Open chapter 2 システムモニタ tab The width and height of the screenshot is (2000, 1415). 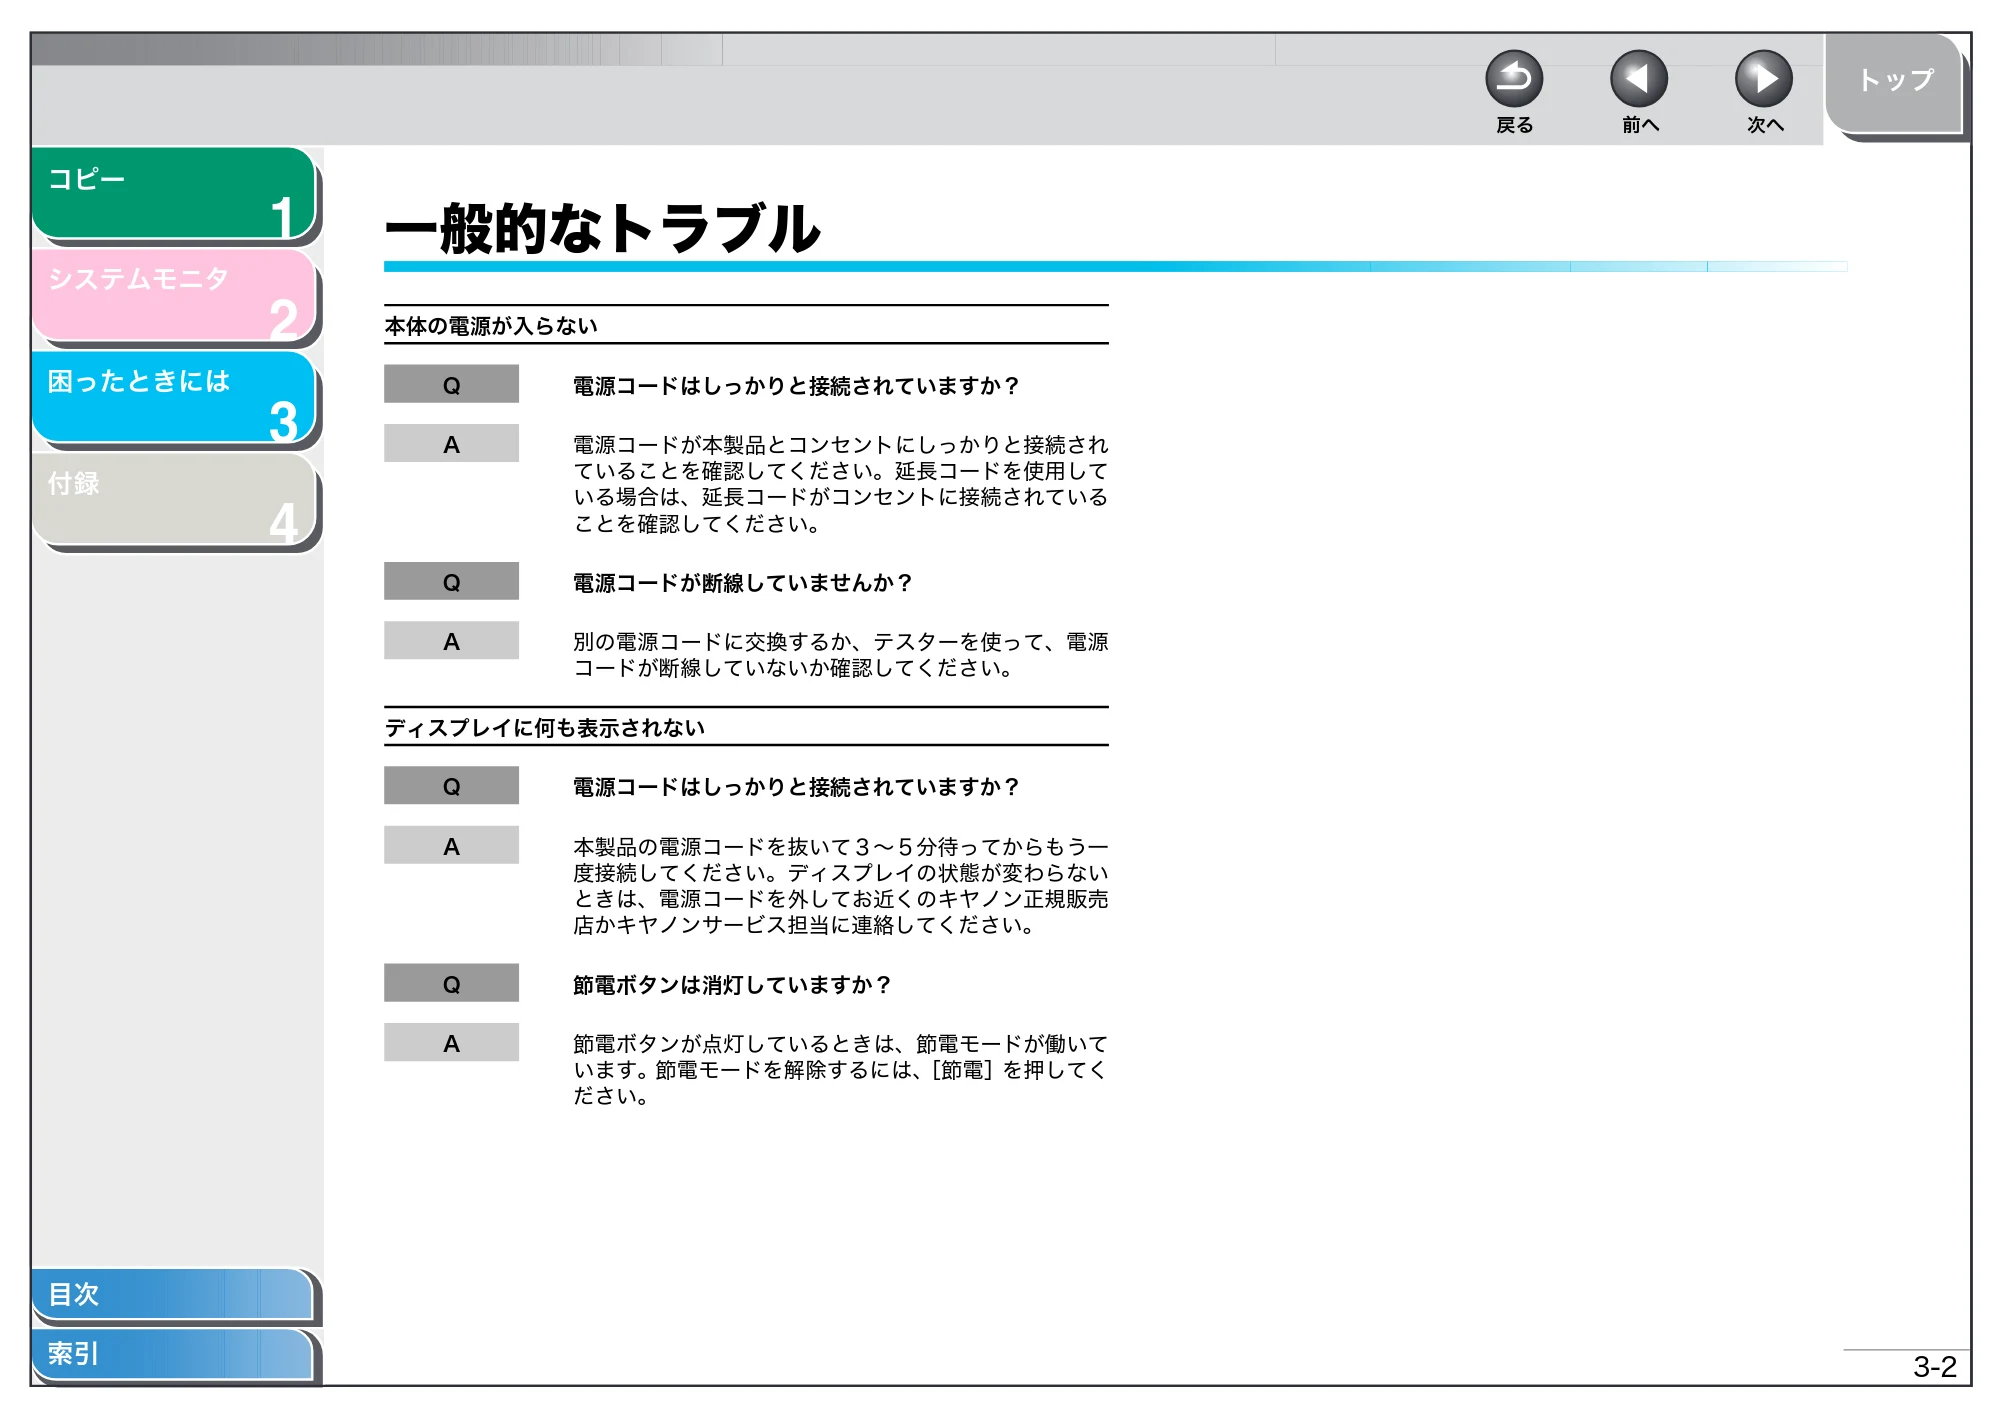175,297
